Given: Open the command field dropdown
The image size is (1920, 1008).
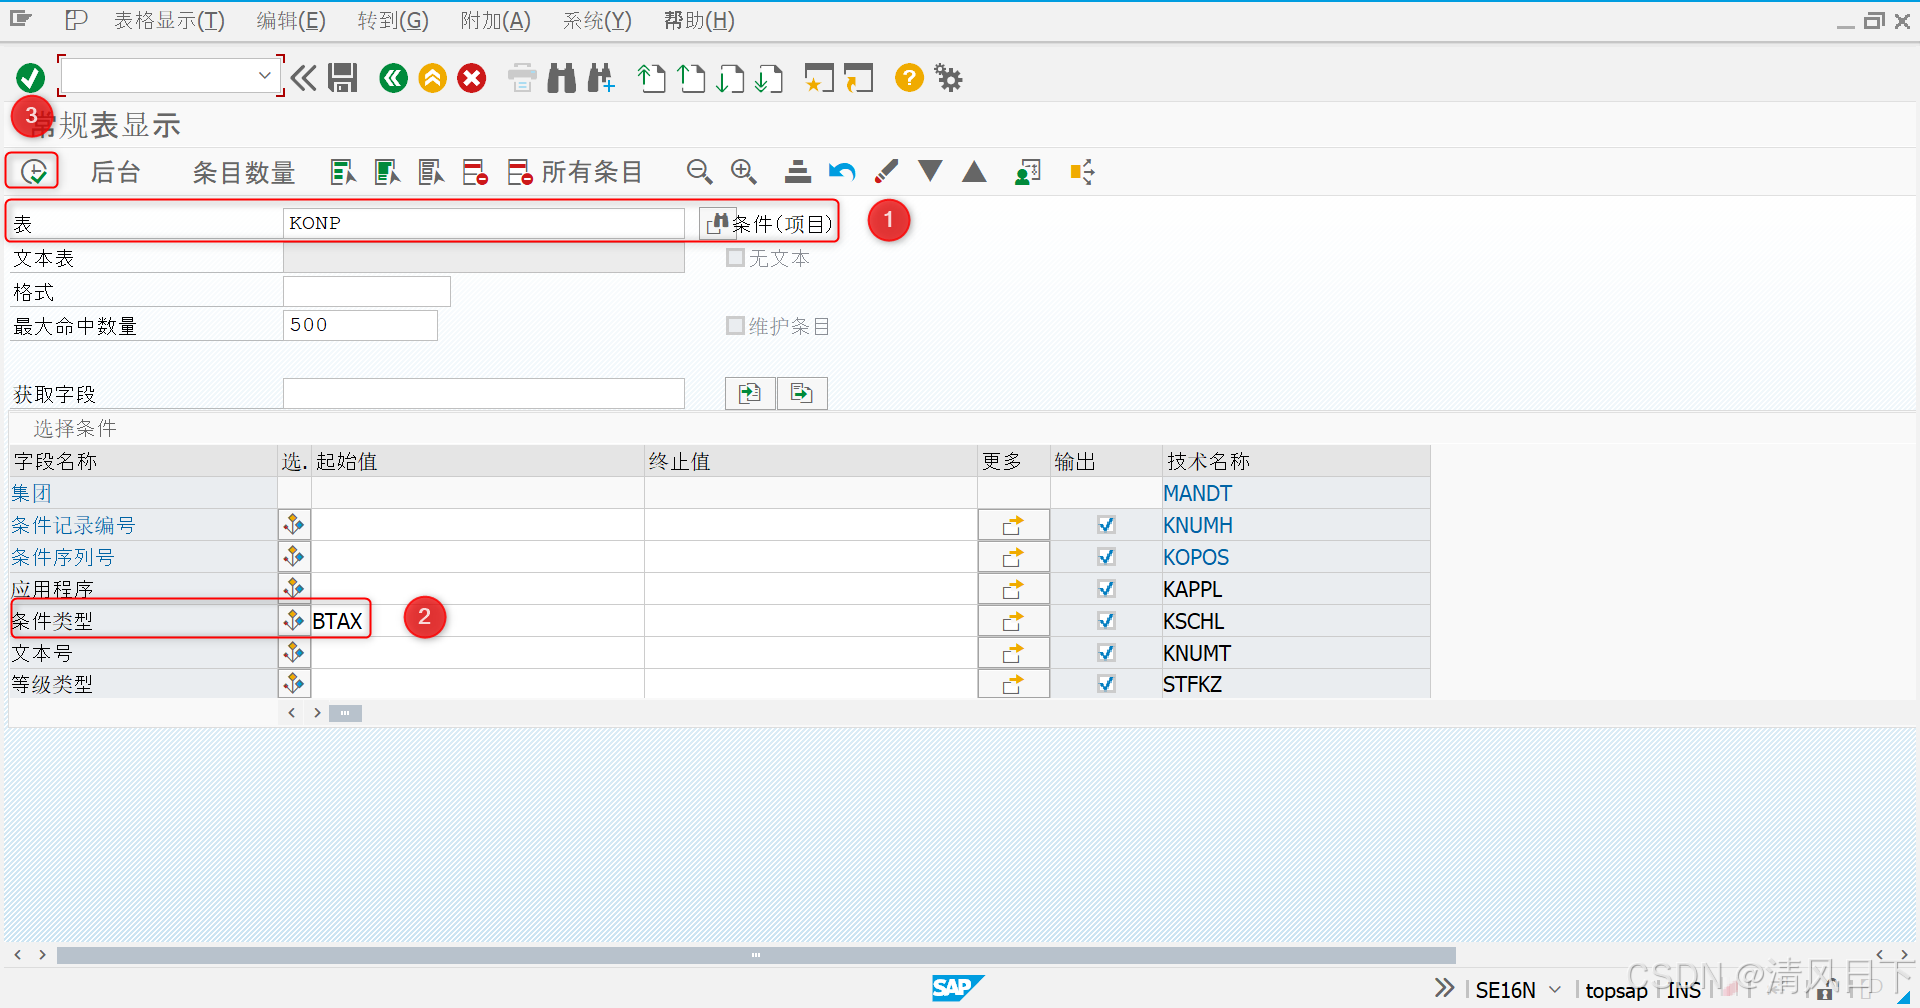Looking at the screenshot, I should click(x=264, y=74).
